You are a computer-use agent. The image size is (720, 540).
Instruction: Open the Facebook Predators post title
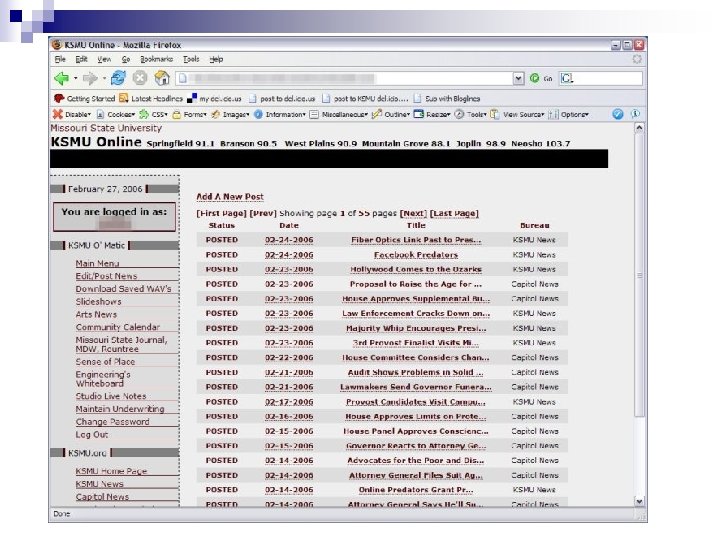click(x=416, y=255)
